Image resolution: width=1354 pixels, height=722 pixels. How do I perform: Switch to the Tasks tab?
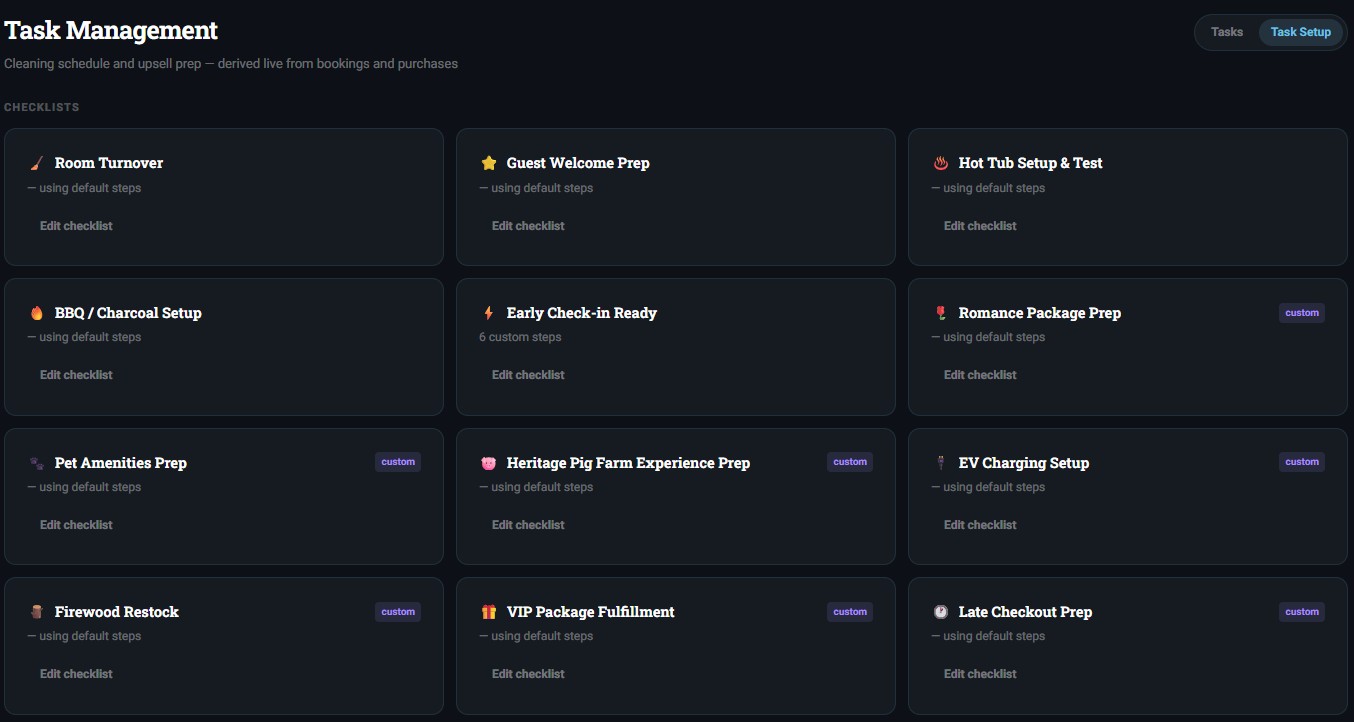tap(1227, 32)
